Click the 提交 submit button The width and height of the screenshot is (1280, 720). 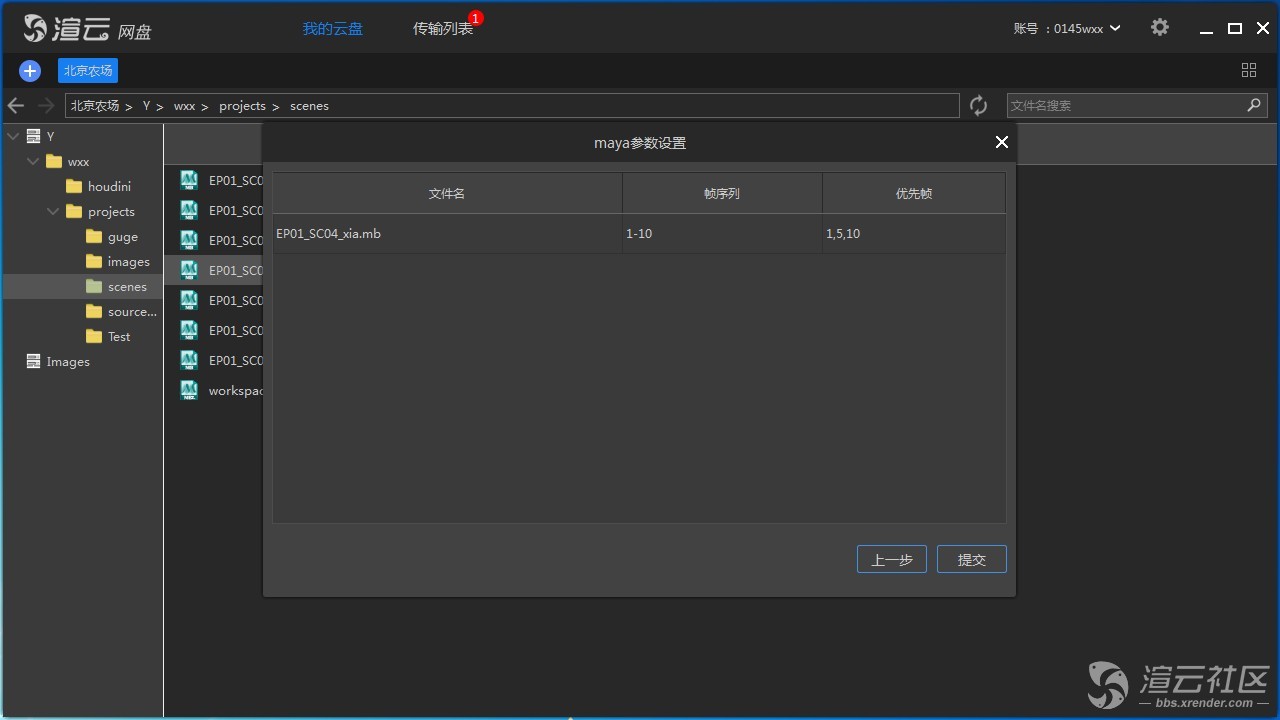click(971, 560)
